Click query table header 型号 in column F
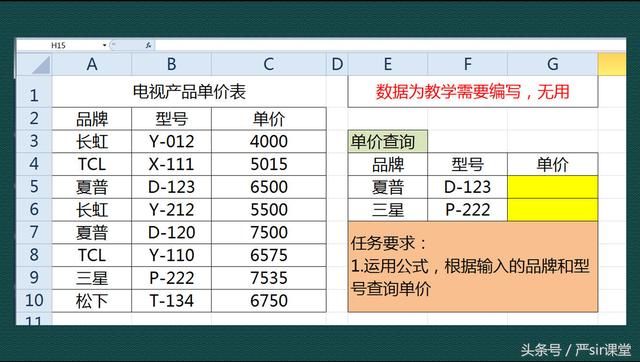640x362 pixels. (467, 164)
